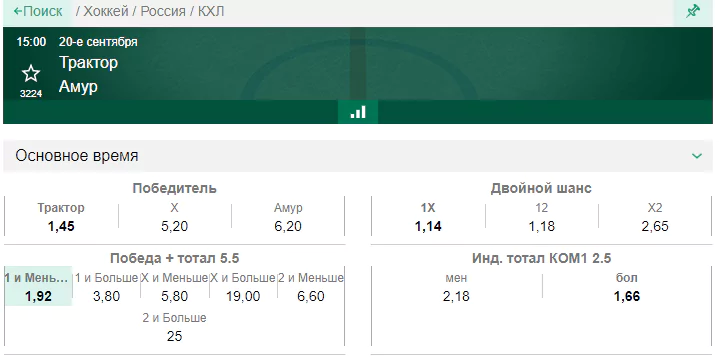Open Россия breadcrumb link
The image size is (719, 361).
163,11
